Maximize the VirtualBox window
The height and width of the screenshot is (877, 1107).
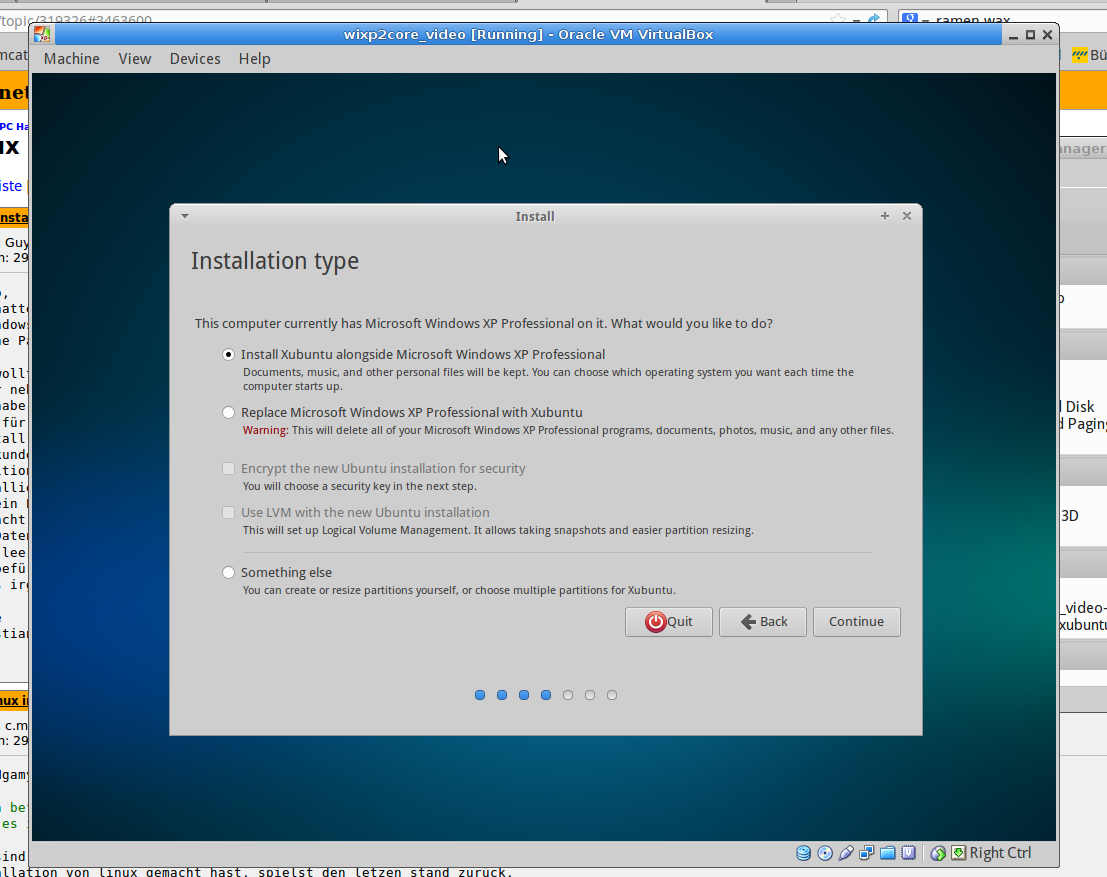1030,35
